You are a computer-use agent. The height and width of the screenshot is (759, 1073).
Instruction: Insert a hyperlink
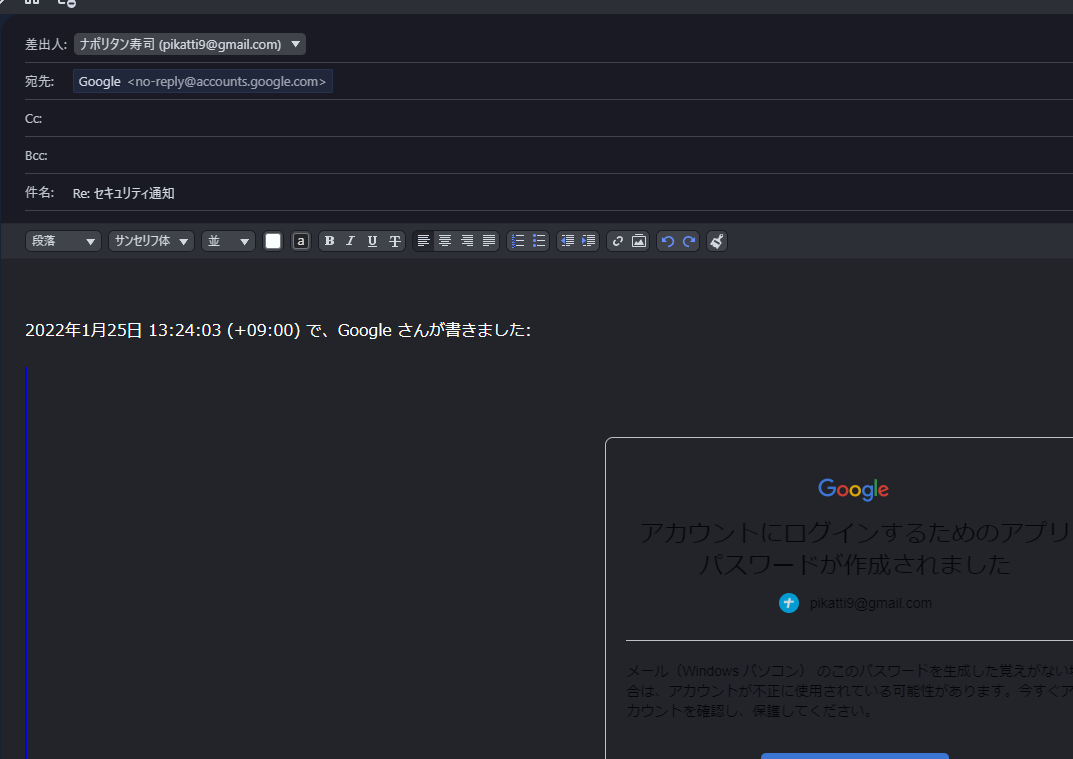click(617, 241)
